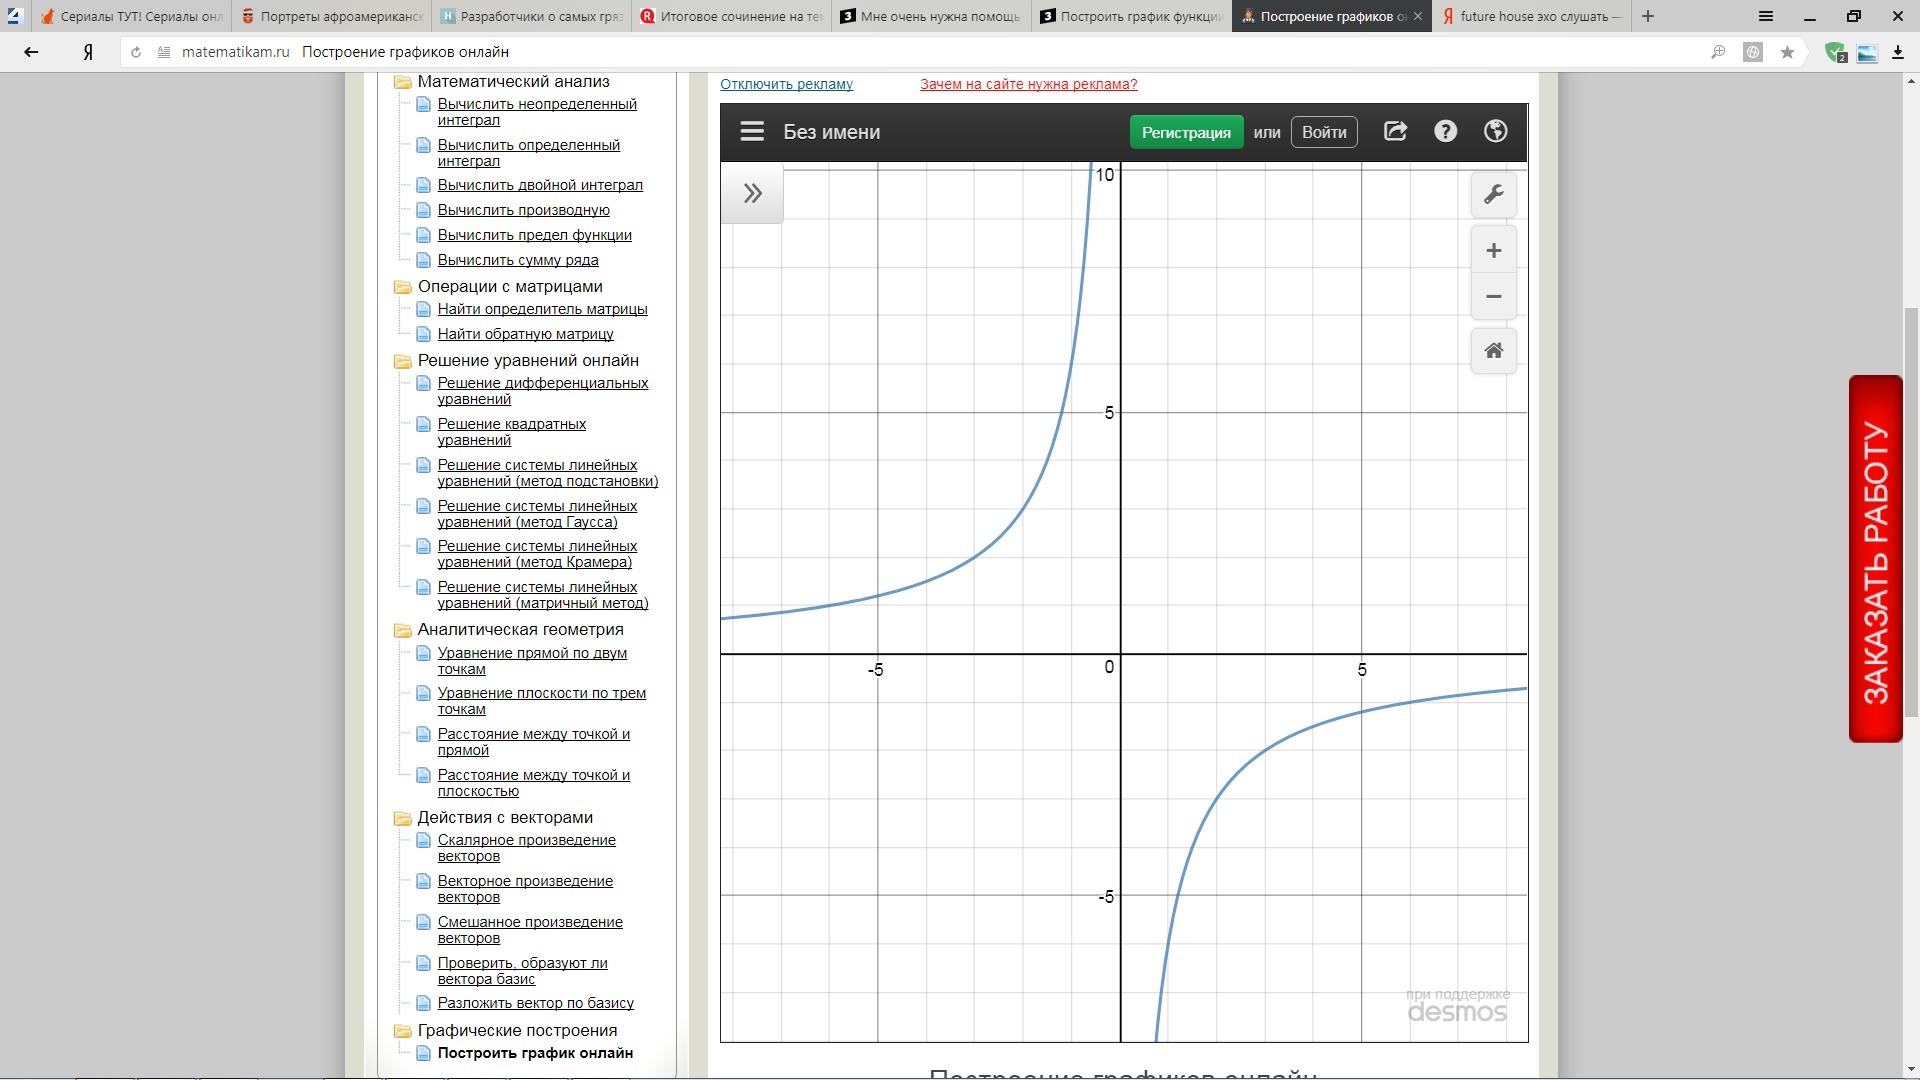Screen dimensions: 1920x1080
Task: Switch to the future house эхо слушать tab
Action: click(1531, 16)
